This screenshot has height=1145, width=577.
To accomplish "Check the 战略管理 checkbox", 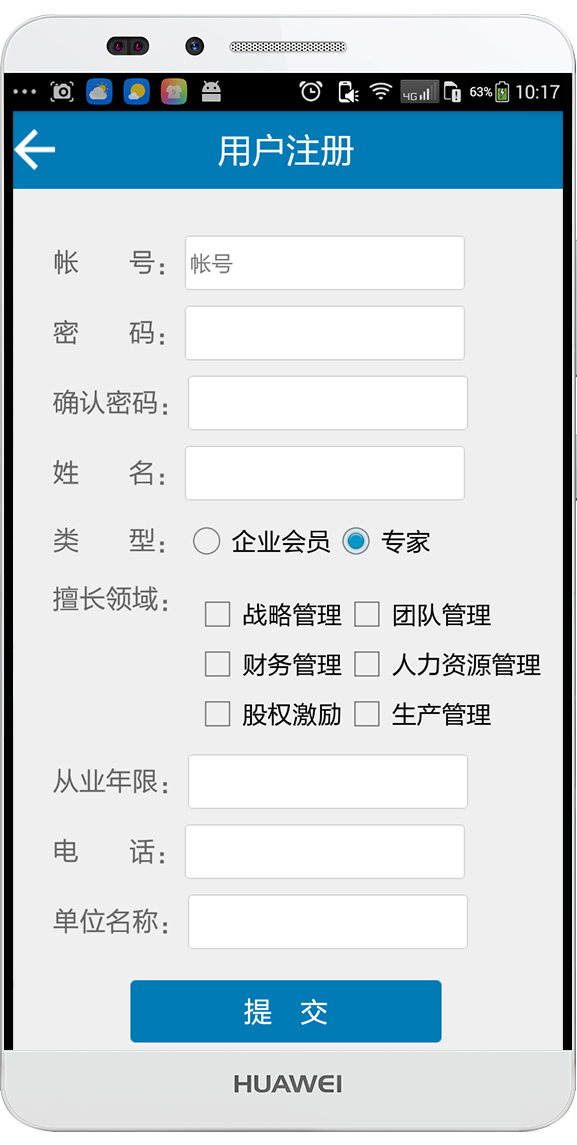I will pos(218,615).
